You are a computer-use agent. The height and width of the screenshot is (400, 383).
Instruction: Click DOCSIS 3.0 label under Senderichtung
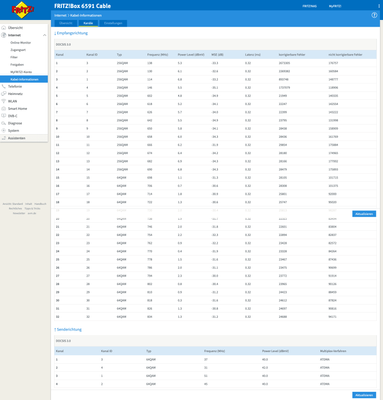(x=63, y=341)
